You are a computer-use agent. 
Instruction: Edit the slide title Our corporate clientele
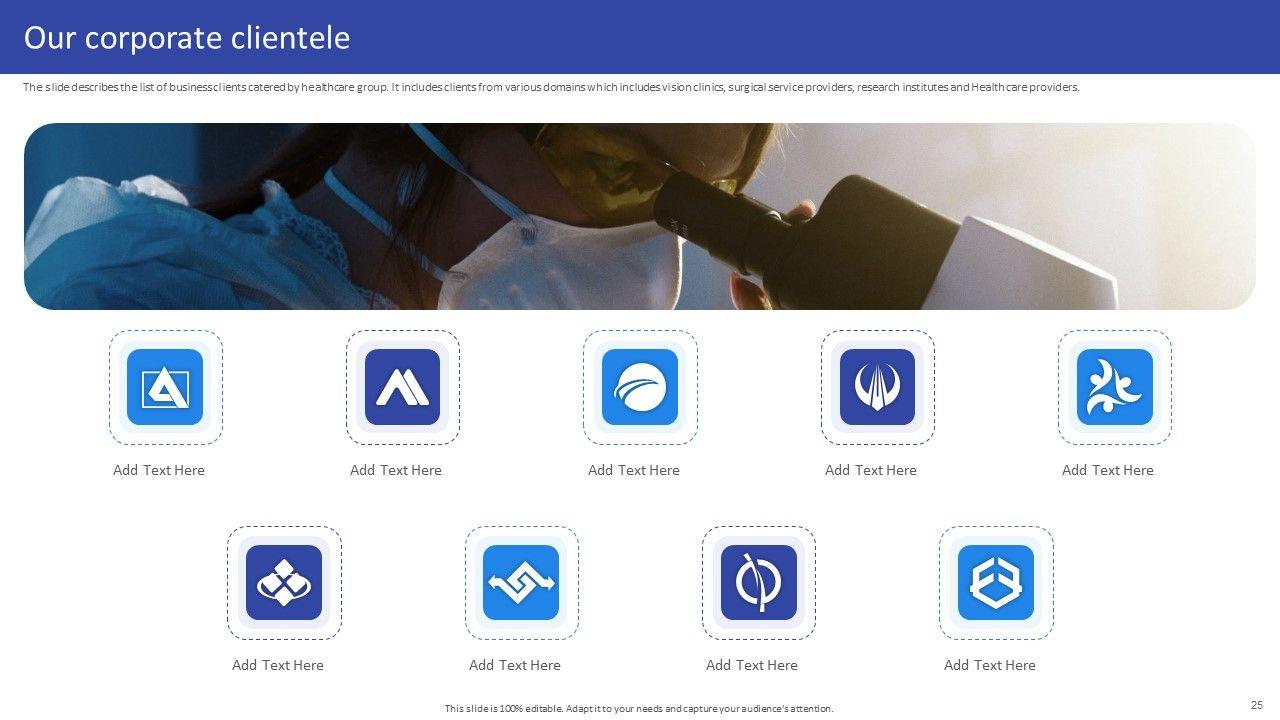tap(187, 37)
